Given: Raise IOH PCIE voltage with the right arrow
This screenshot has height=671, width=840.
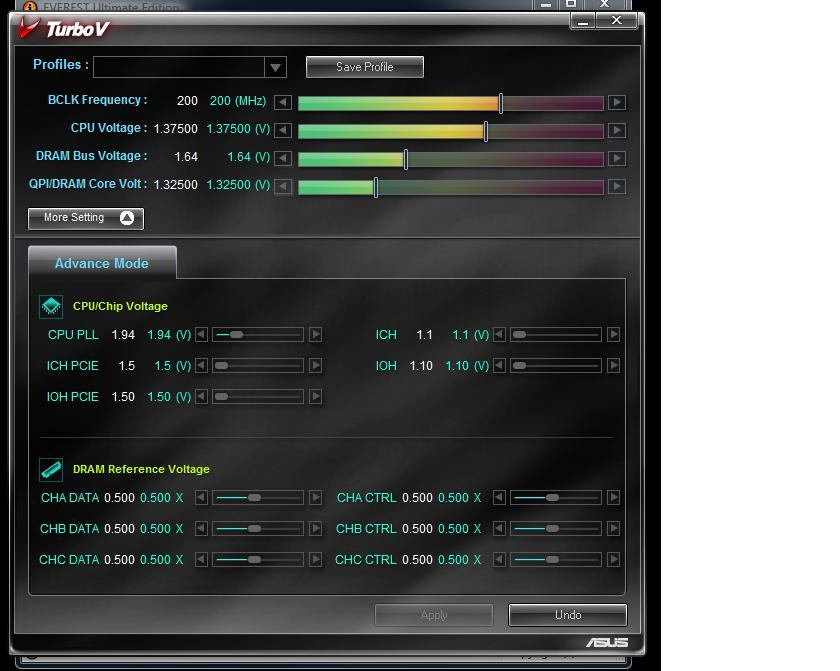Looking at the screenshot, I should (x=316, y=397).
